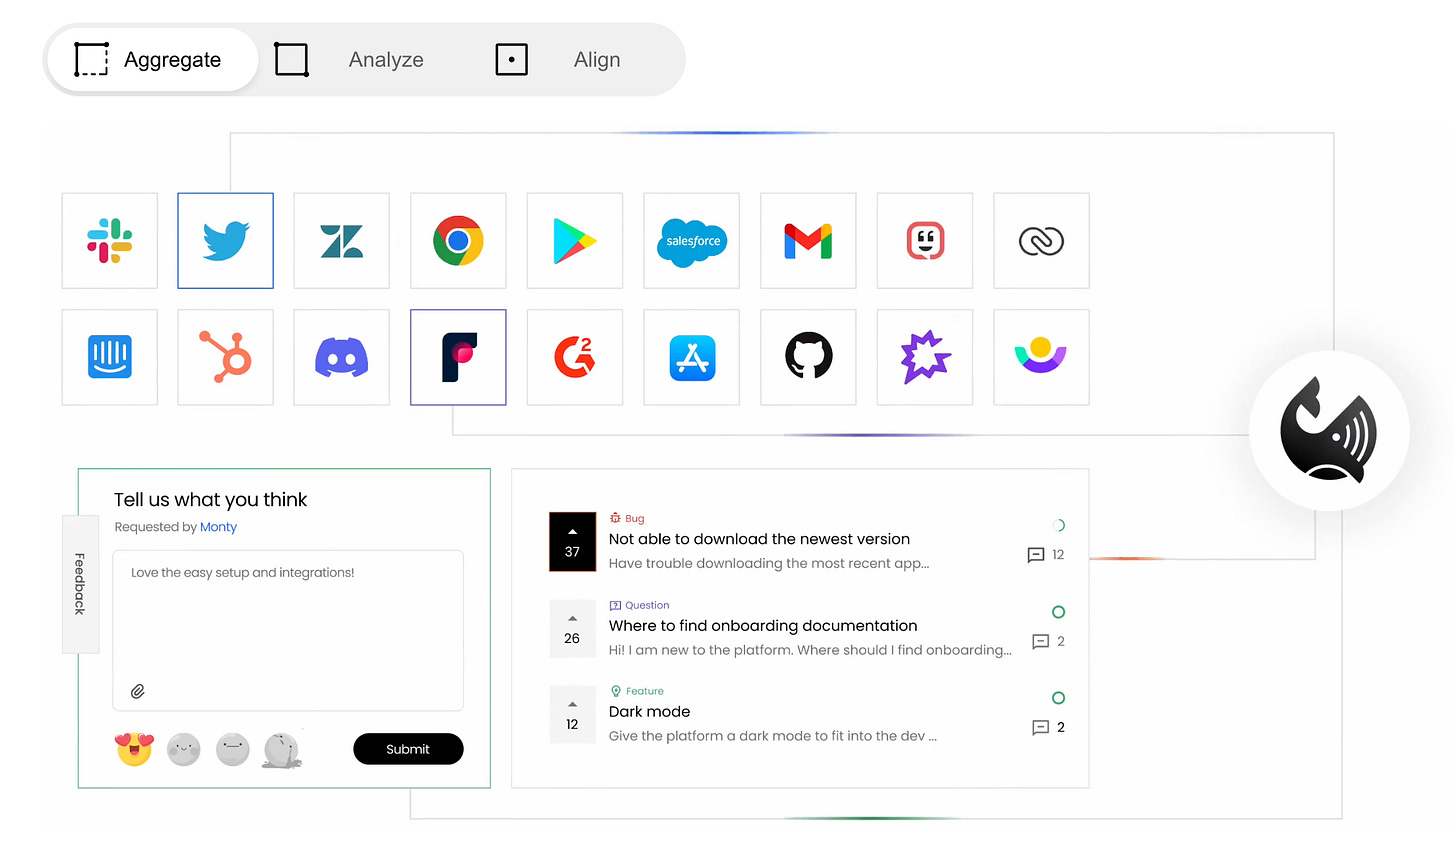Viewport: 1456px width, 868px height.
Task: Select the Aggregate tab
Action: coord(151,60)
